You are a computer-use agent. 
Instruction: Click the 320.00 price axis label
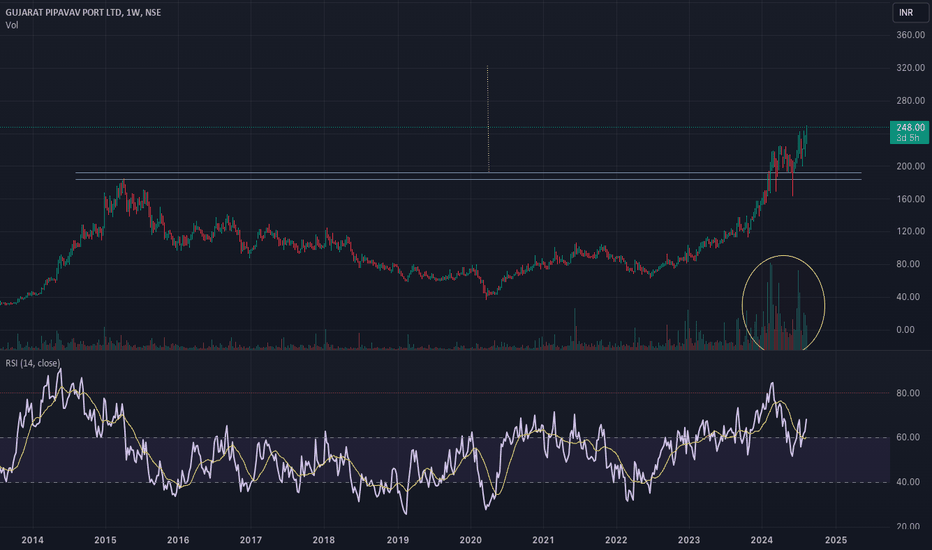[x=910, y=68]
